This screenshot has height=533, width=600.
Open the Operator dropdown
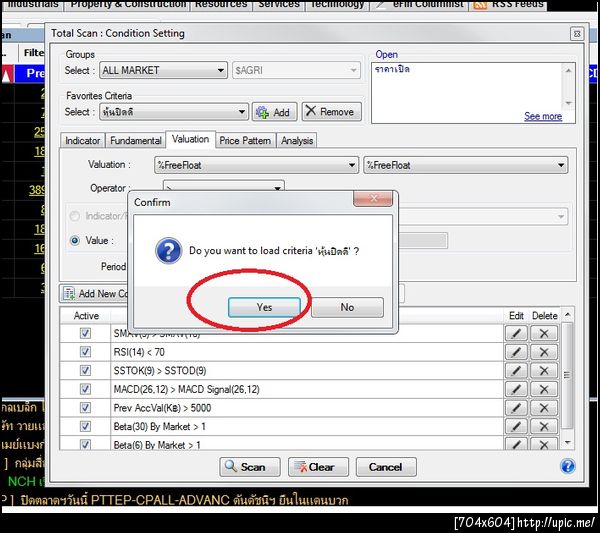tap(224, 187)
